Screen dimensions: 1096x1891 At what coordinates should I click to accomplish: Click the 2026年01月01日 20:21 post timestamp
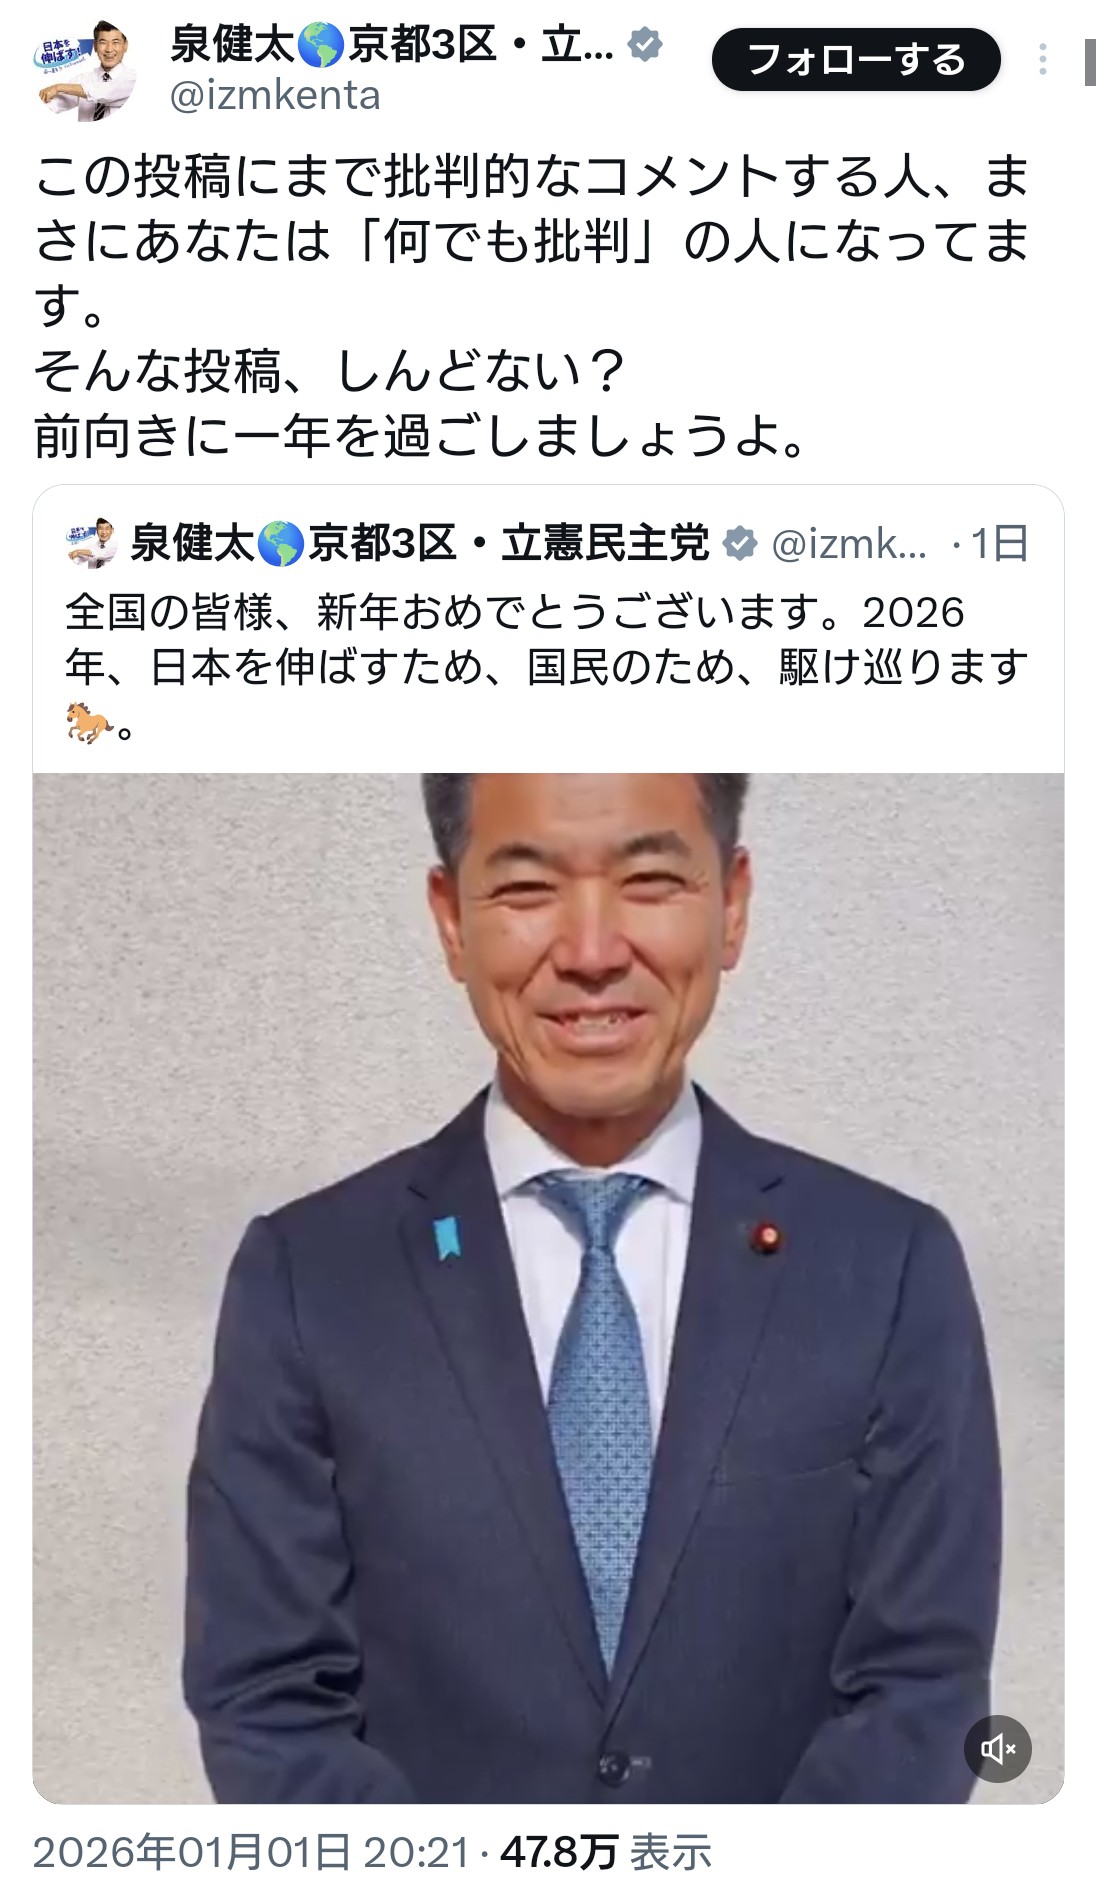(x=251, y=1853)
